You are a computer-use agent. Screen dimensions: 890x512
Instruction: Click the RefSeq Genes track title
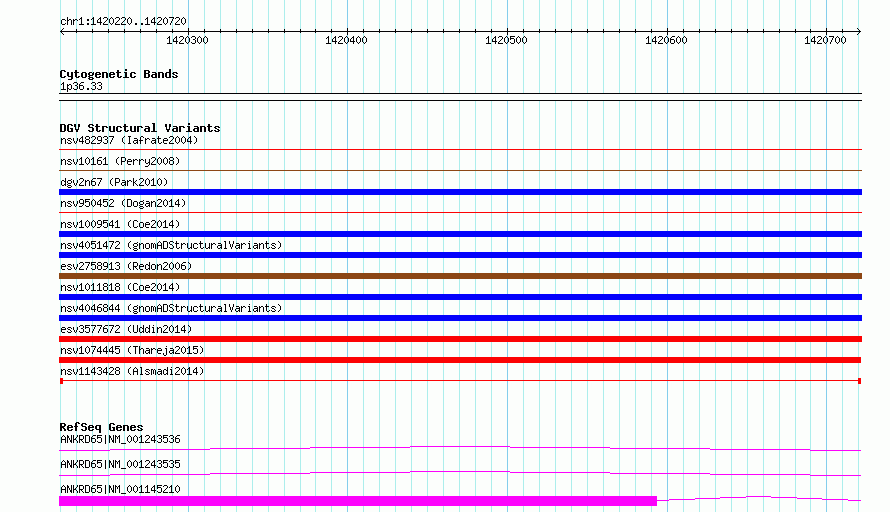(x=101, y=427)
